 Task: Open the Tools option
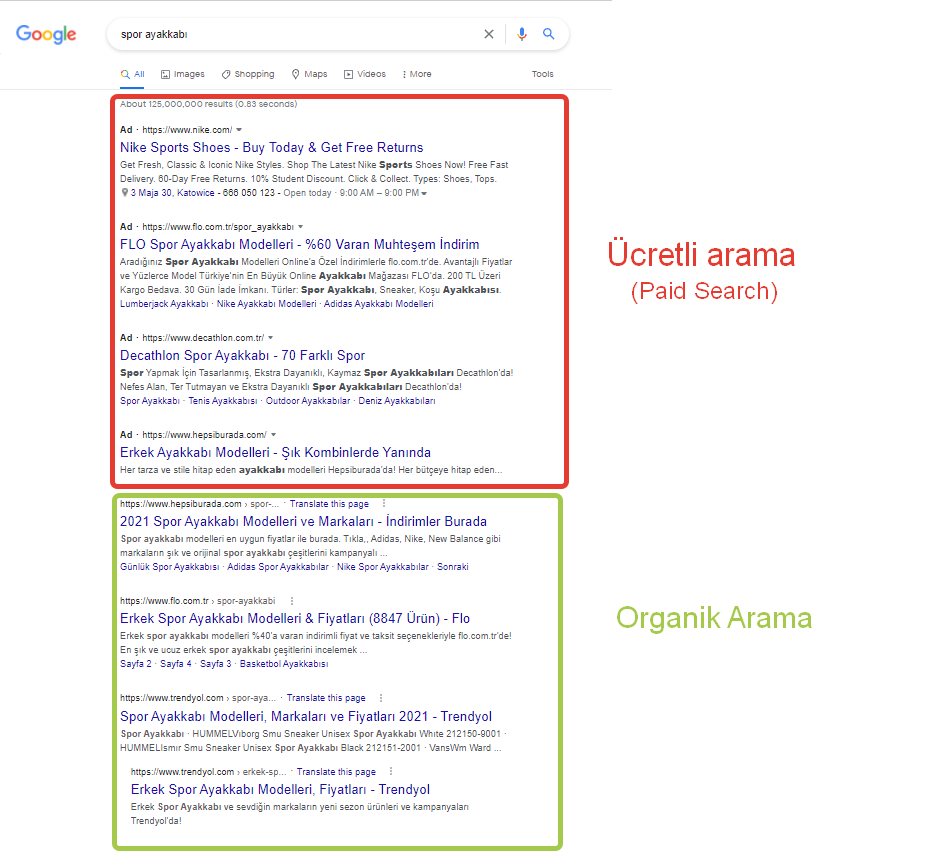click(542, 74)
